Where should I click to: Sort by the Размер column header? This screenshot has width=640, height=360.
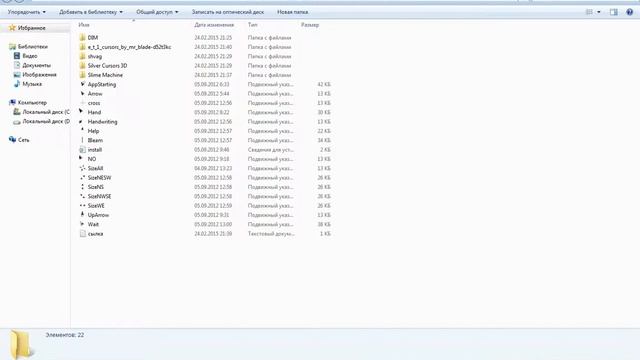click(x=310, y=25)
